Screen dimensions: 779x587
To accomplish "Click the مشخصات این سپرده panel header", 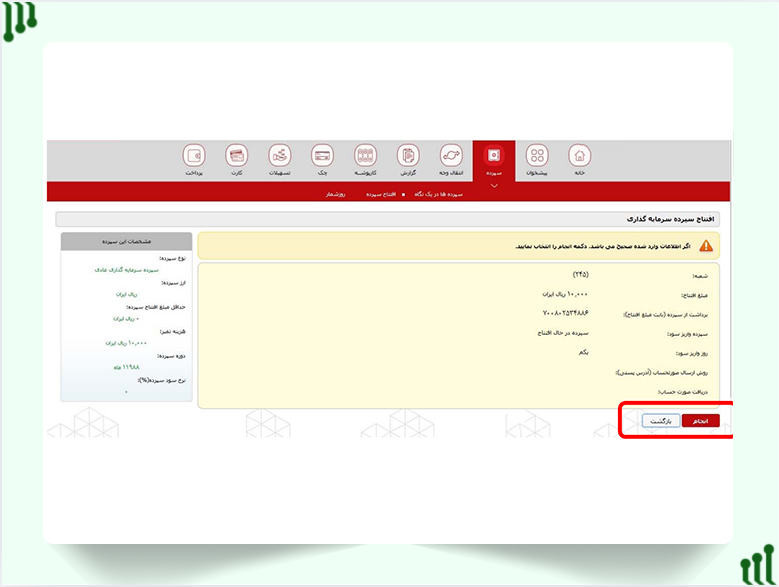I will [126, 241].
